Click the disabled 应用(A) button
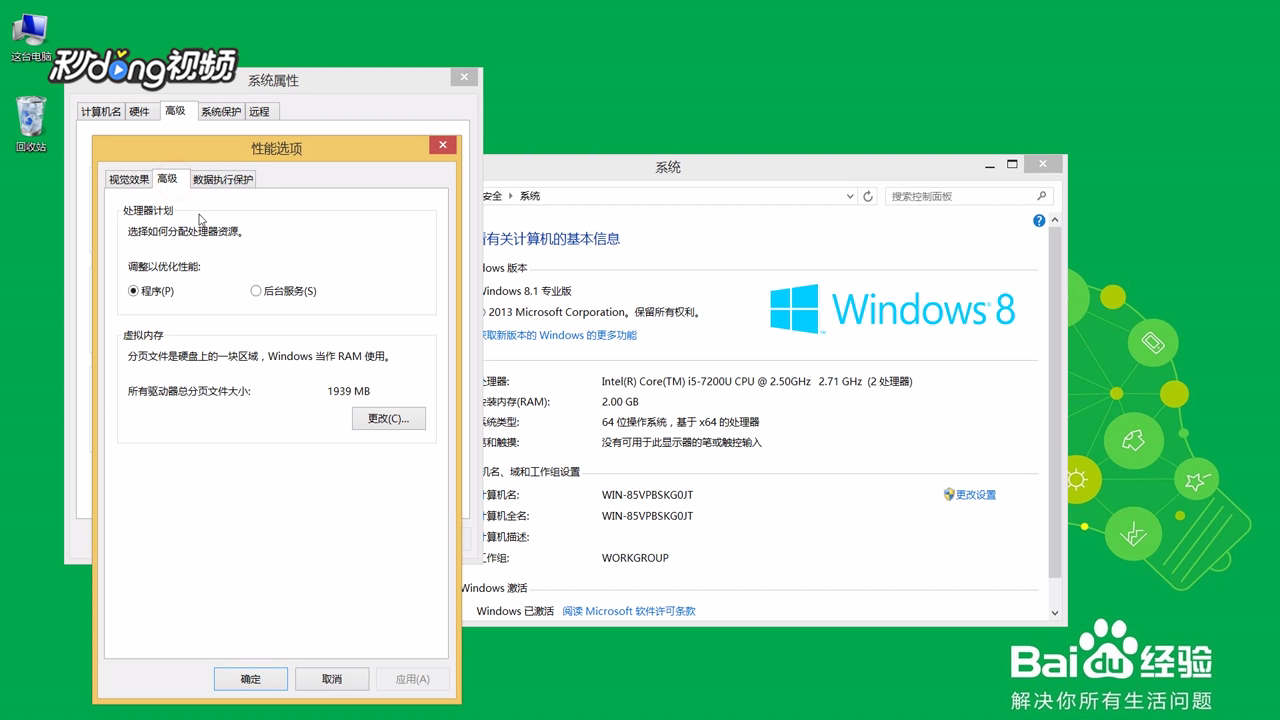1280x720 pixels. coord(413,679)
